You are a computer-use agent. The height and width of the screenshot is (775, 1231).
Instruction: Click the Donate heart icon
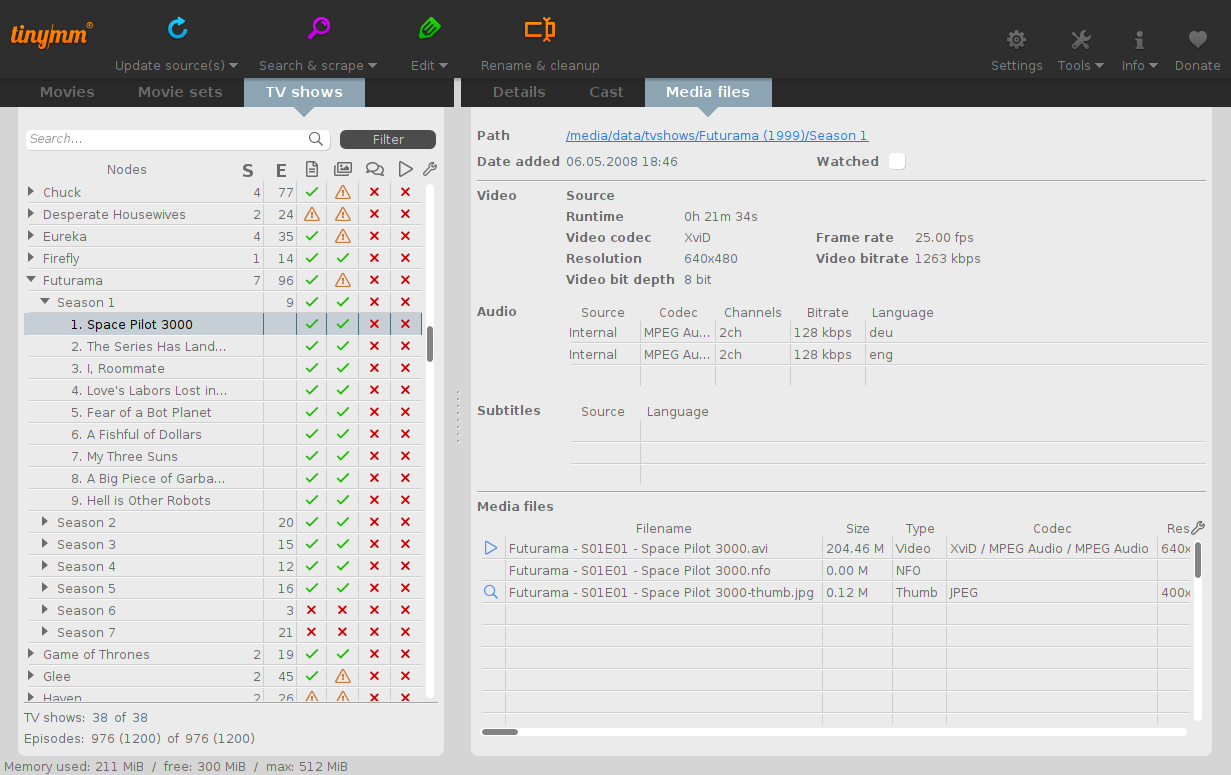[1197, 40]
